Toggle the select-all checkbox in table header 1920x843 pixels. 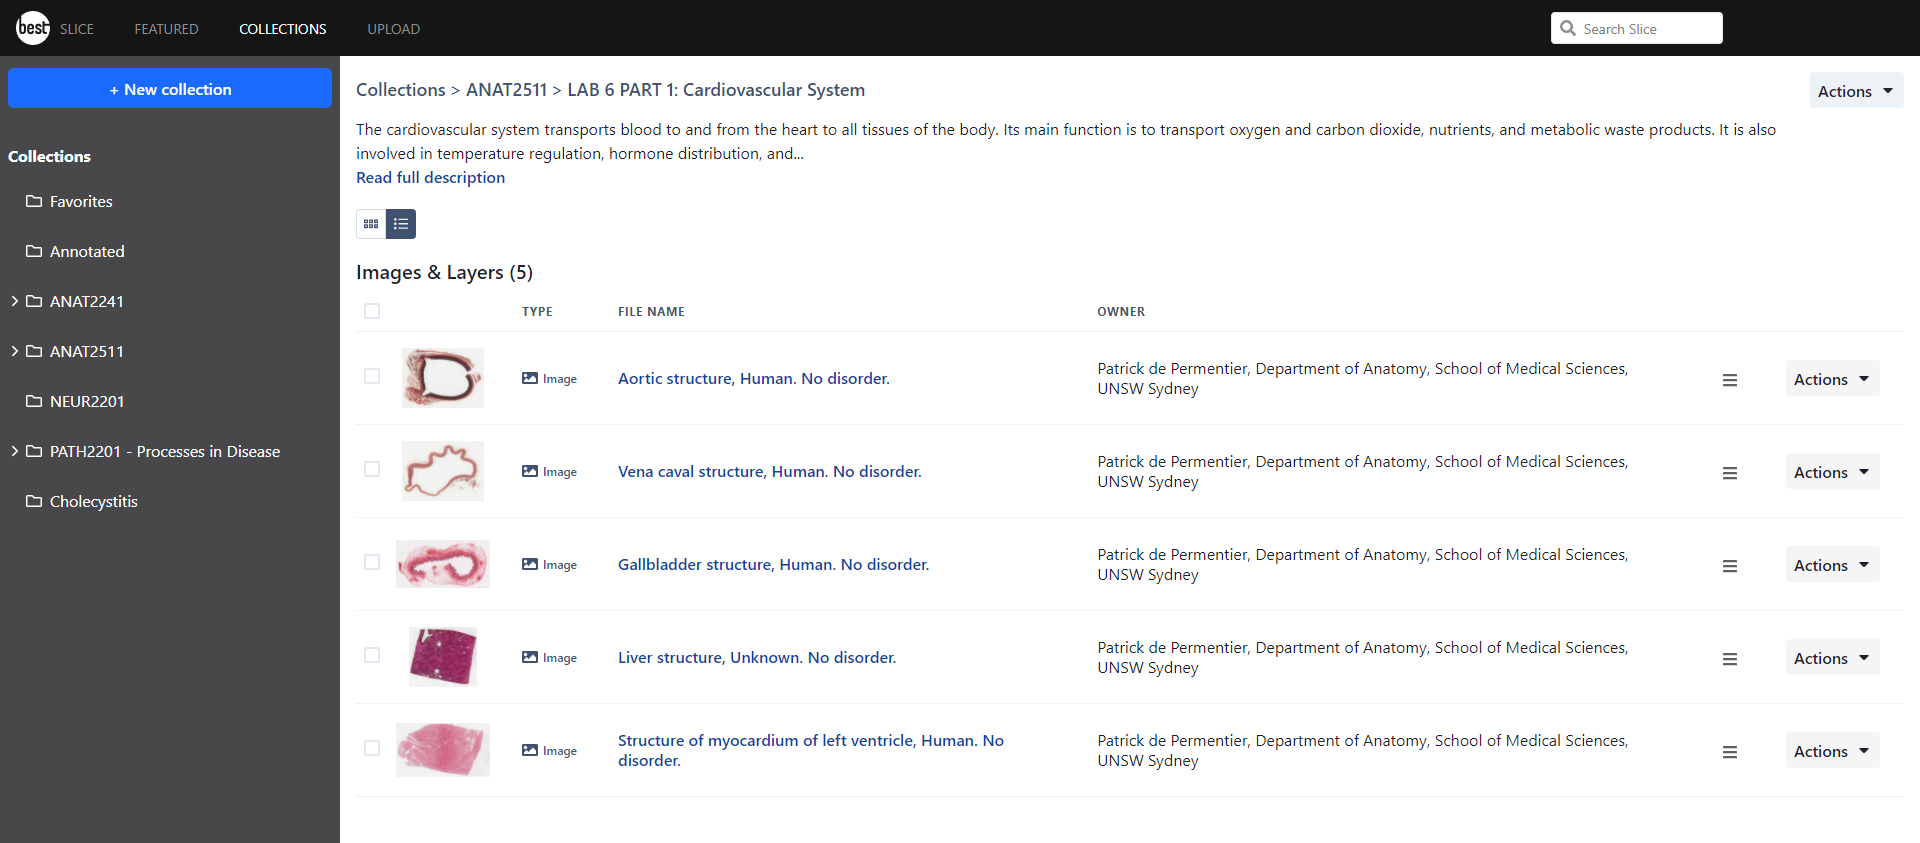(x=372, y=311)
